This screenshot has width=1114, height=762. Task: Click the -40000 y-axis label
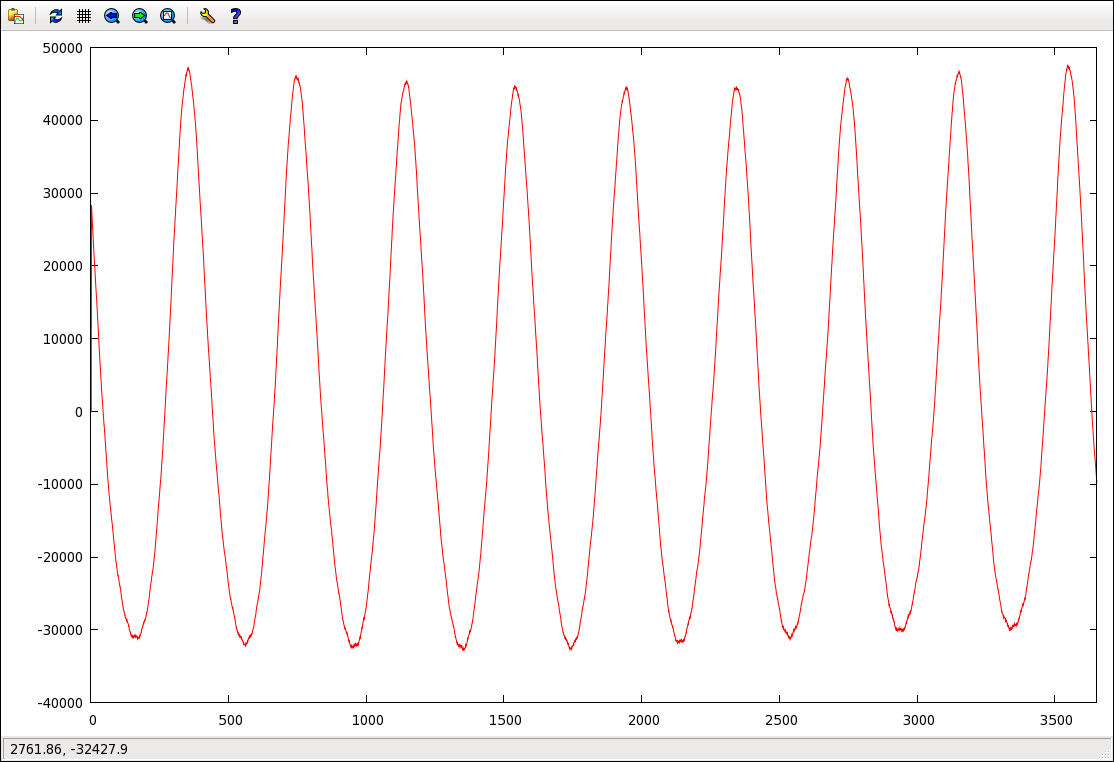coord(60,703)
